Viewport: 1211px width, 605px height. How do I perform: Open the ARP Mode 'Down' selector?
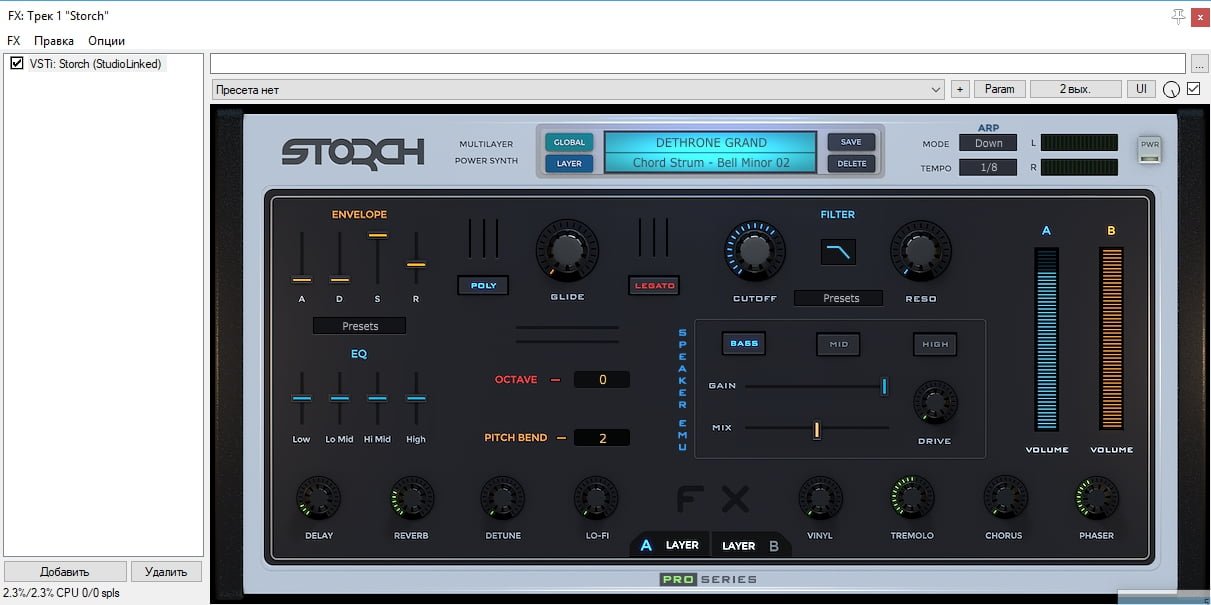[988, 143]
